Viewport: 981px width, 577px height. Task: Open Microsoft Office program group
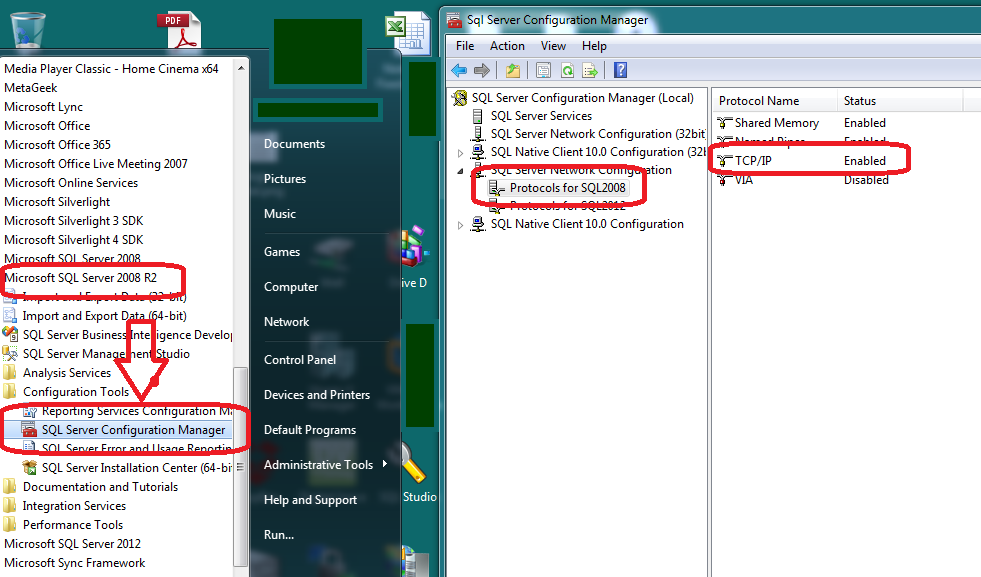click(x=47, y=126)
